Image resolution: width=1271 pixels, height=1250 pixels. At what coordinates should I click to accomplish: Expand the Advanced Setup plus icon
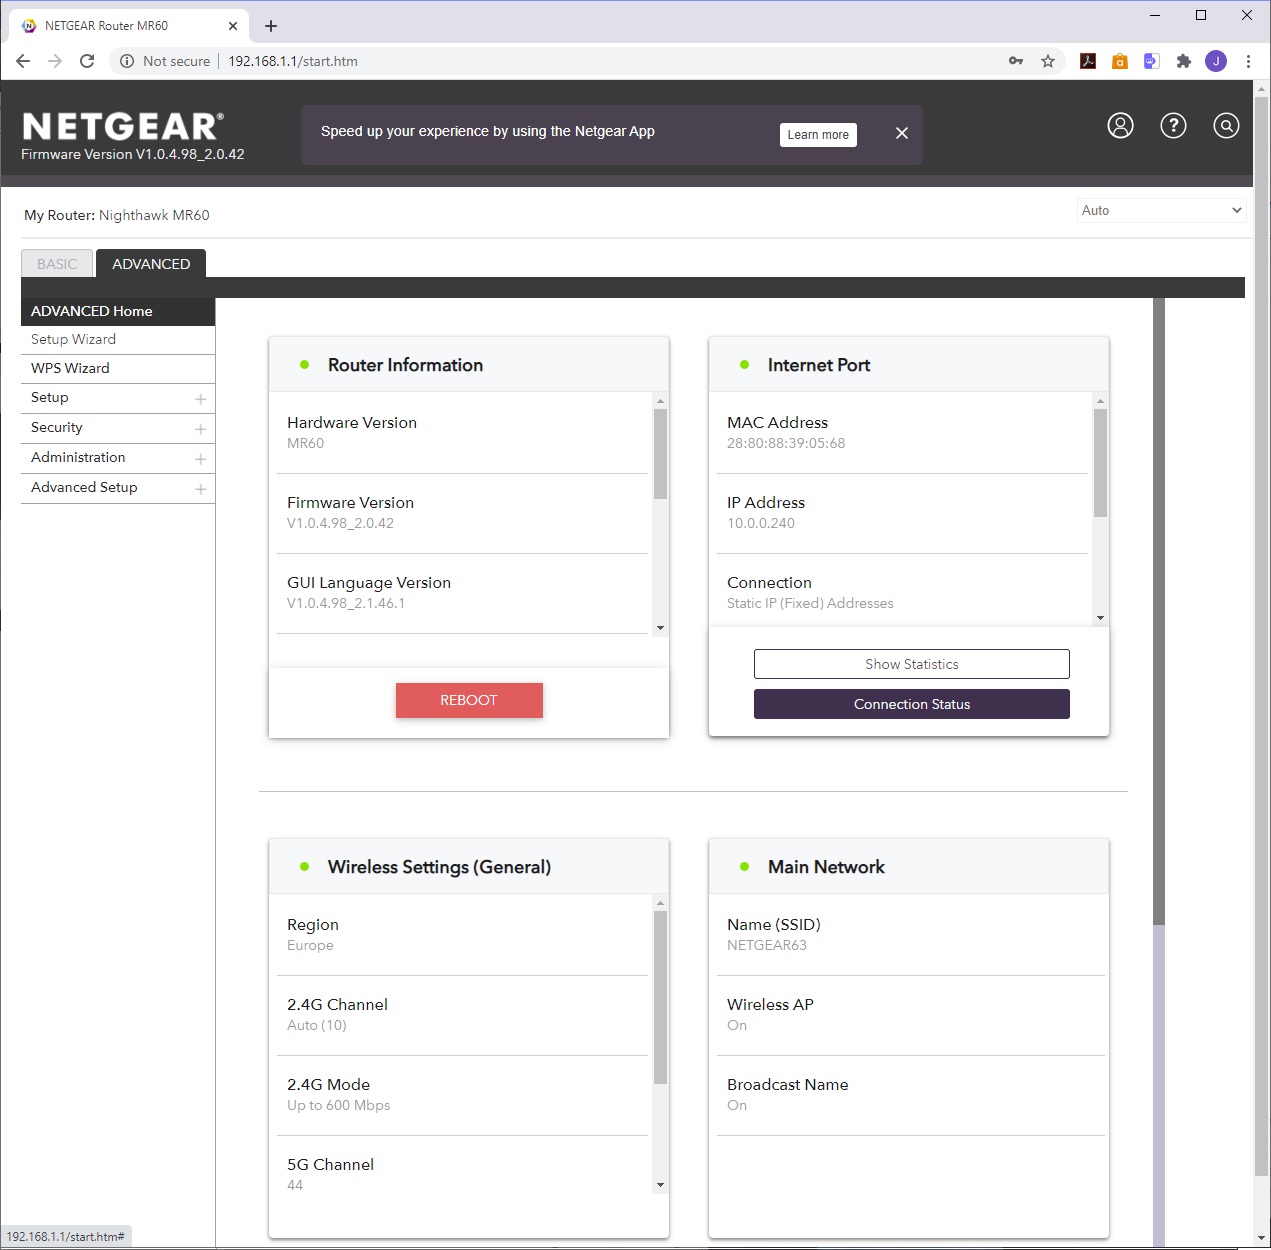tap(200, 489)
